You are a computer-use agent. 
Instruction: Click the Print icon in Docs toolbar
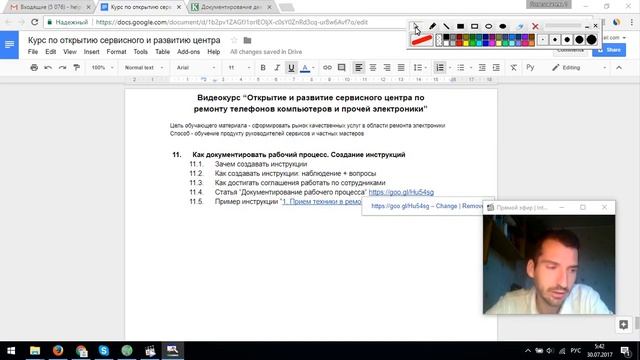(x=34, y=67)
